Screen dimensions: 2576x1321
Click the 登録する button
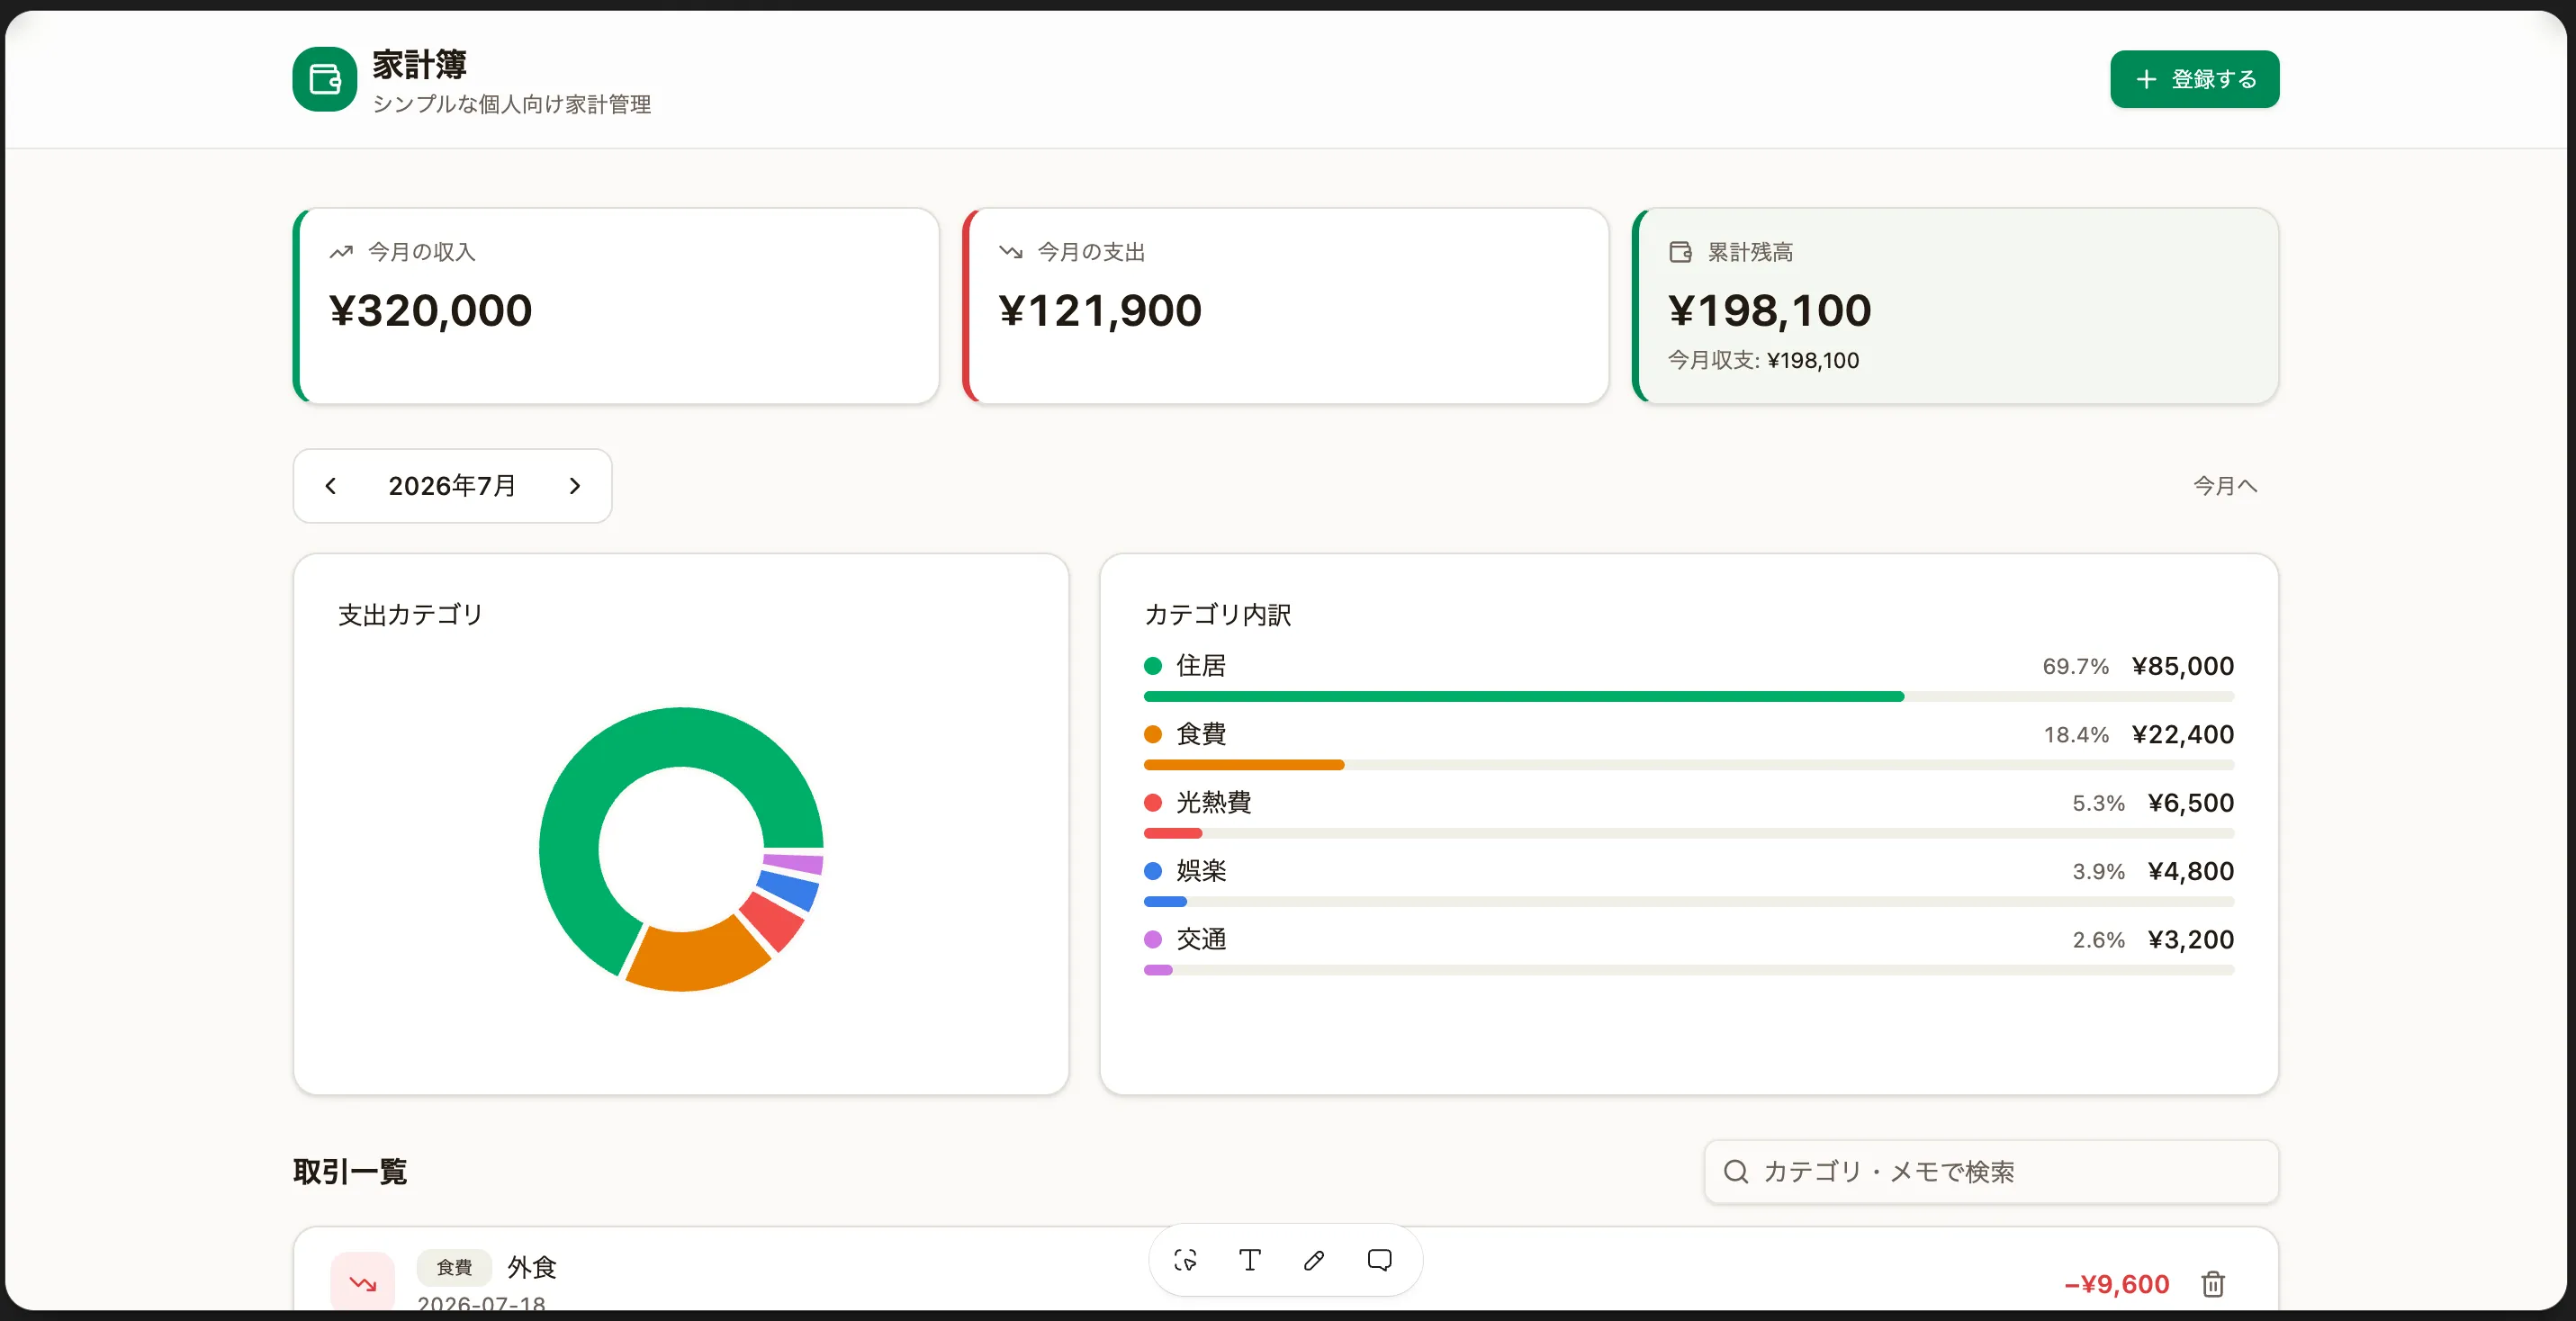coord(2194,79)
